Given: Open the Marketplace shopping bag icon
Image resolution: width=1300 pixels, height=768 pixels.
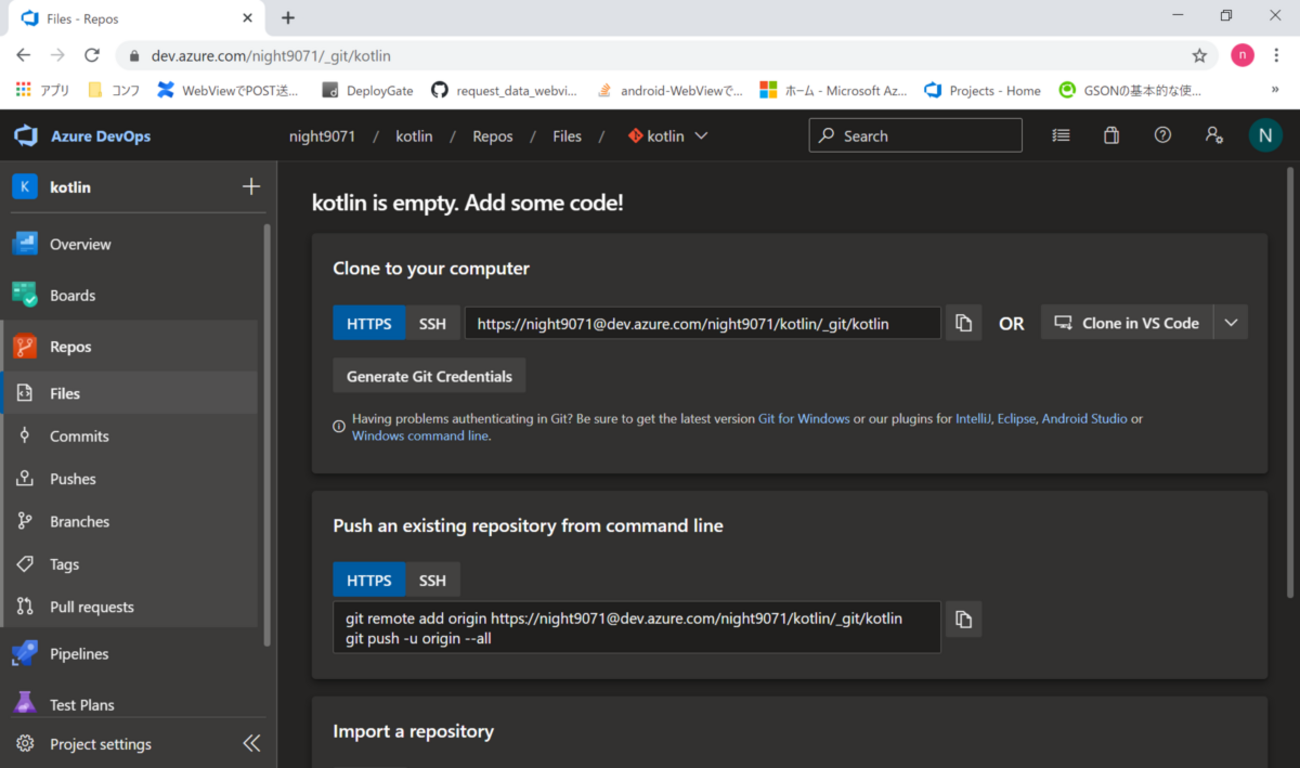Looking at the screenshot, I should [1111, 136].
